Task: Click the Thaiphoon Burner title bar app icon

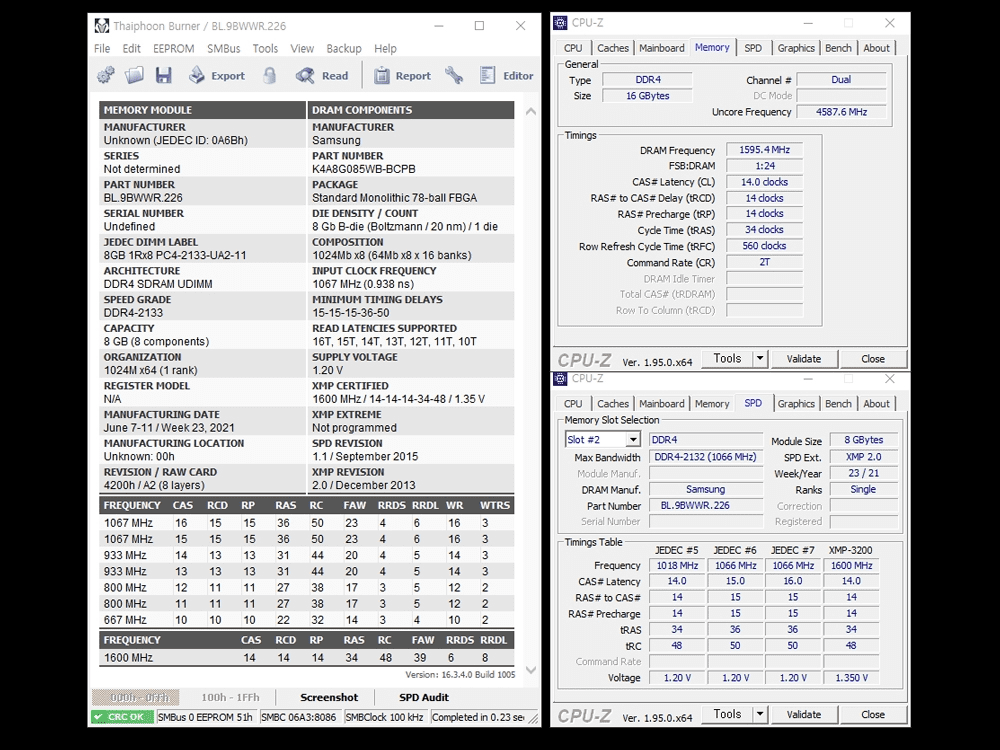Action: pyautogui.click(x=101, y=26)
